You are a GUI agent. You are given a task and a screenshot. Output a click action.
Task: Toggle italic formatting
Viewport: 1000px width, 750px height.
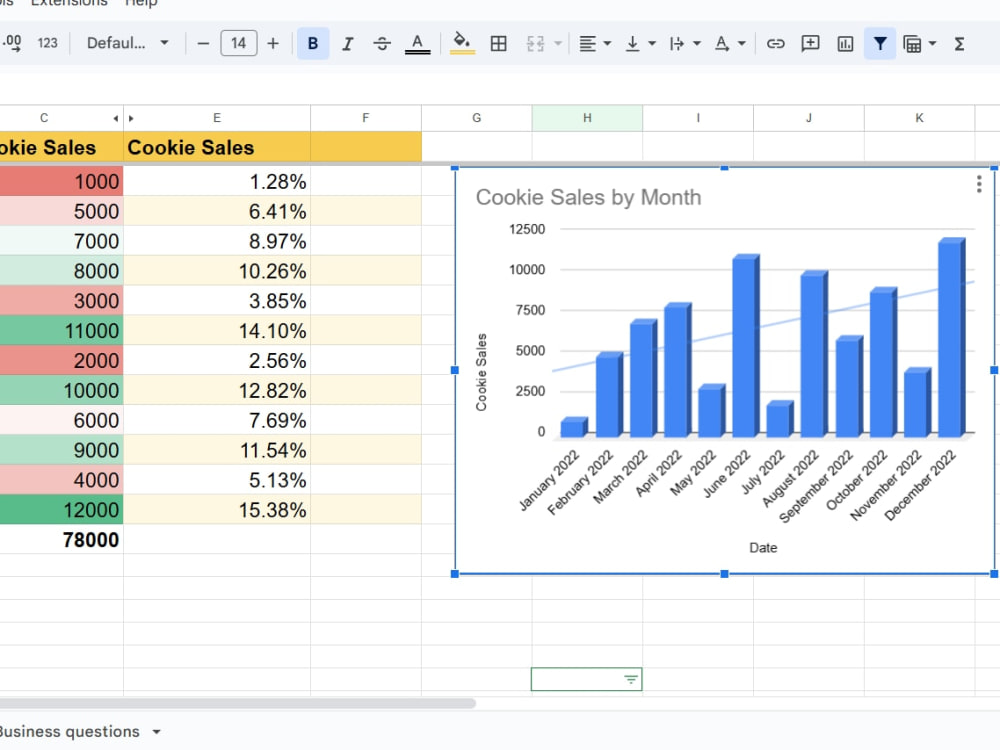tap(348, 43)
